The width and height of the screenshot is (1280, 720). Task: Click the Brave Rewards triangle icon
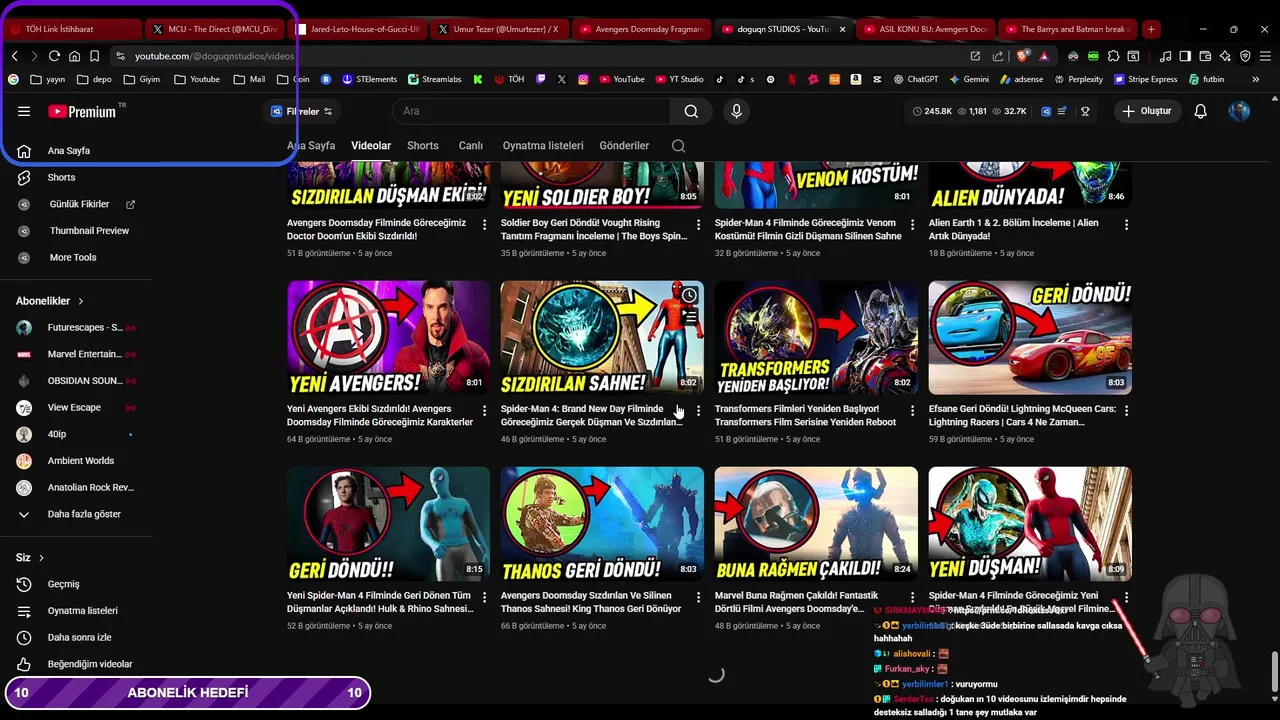[x=1044, y=56]
